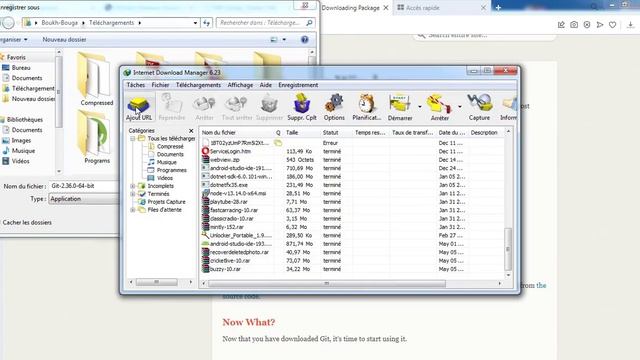This screenshot has height=360, width=640.
Task: Open IDM Options gear icon
Action: point(334,107)
